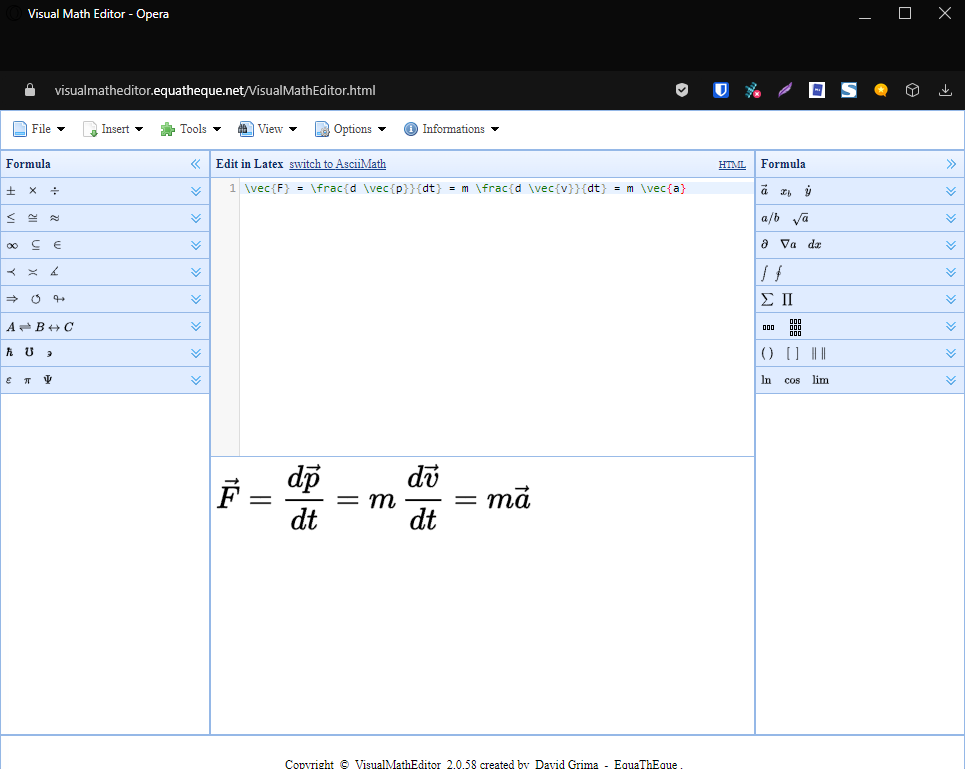The image size is (965, 769).
Task: Insert the element-of symbol
Action: (57, 245)
